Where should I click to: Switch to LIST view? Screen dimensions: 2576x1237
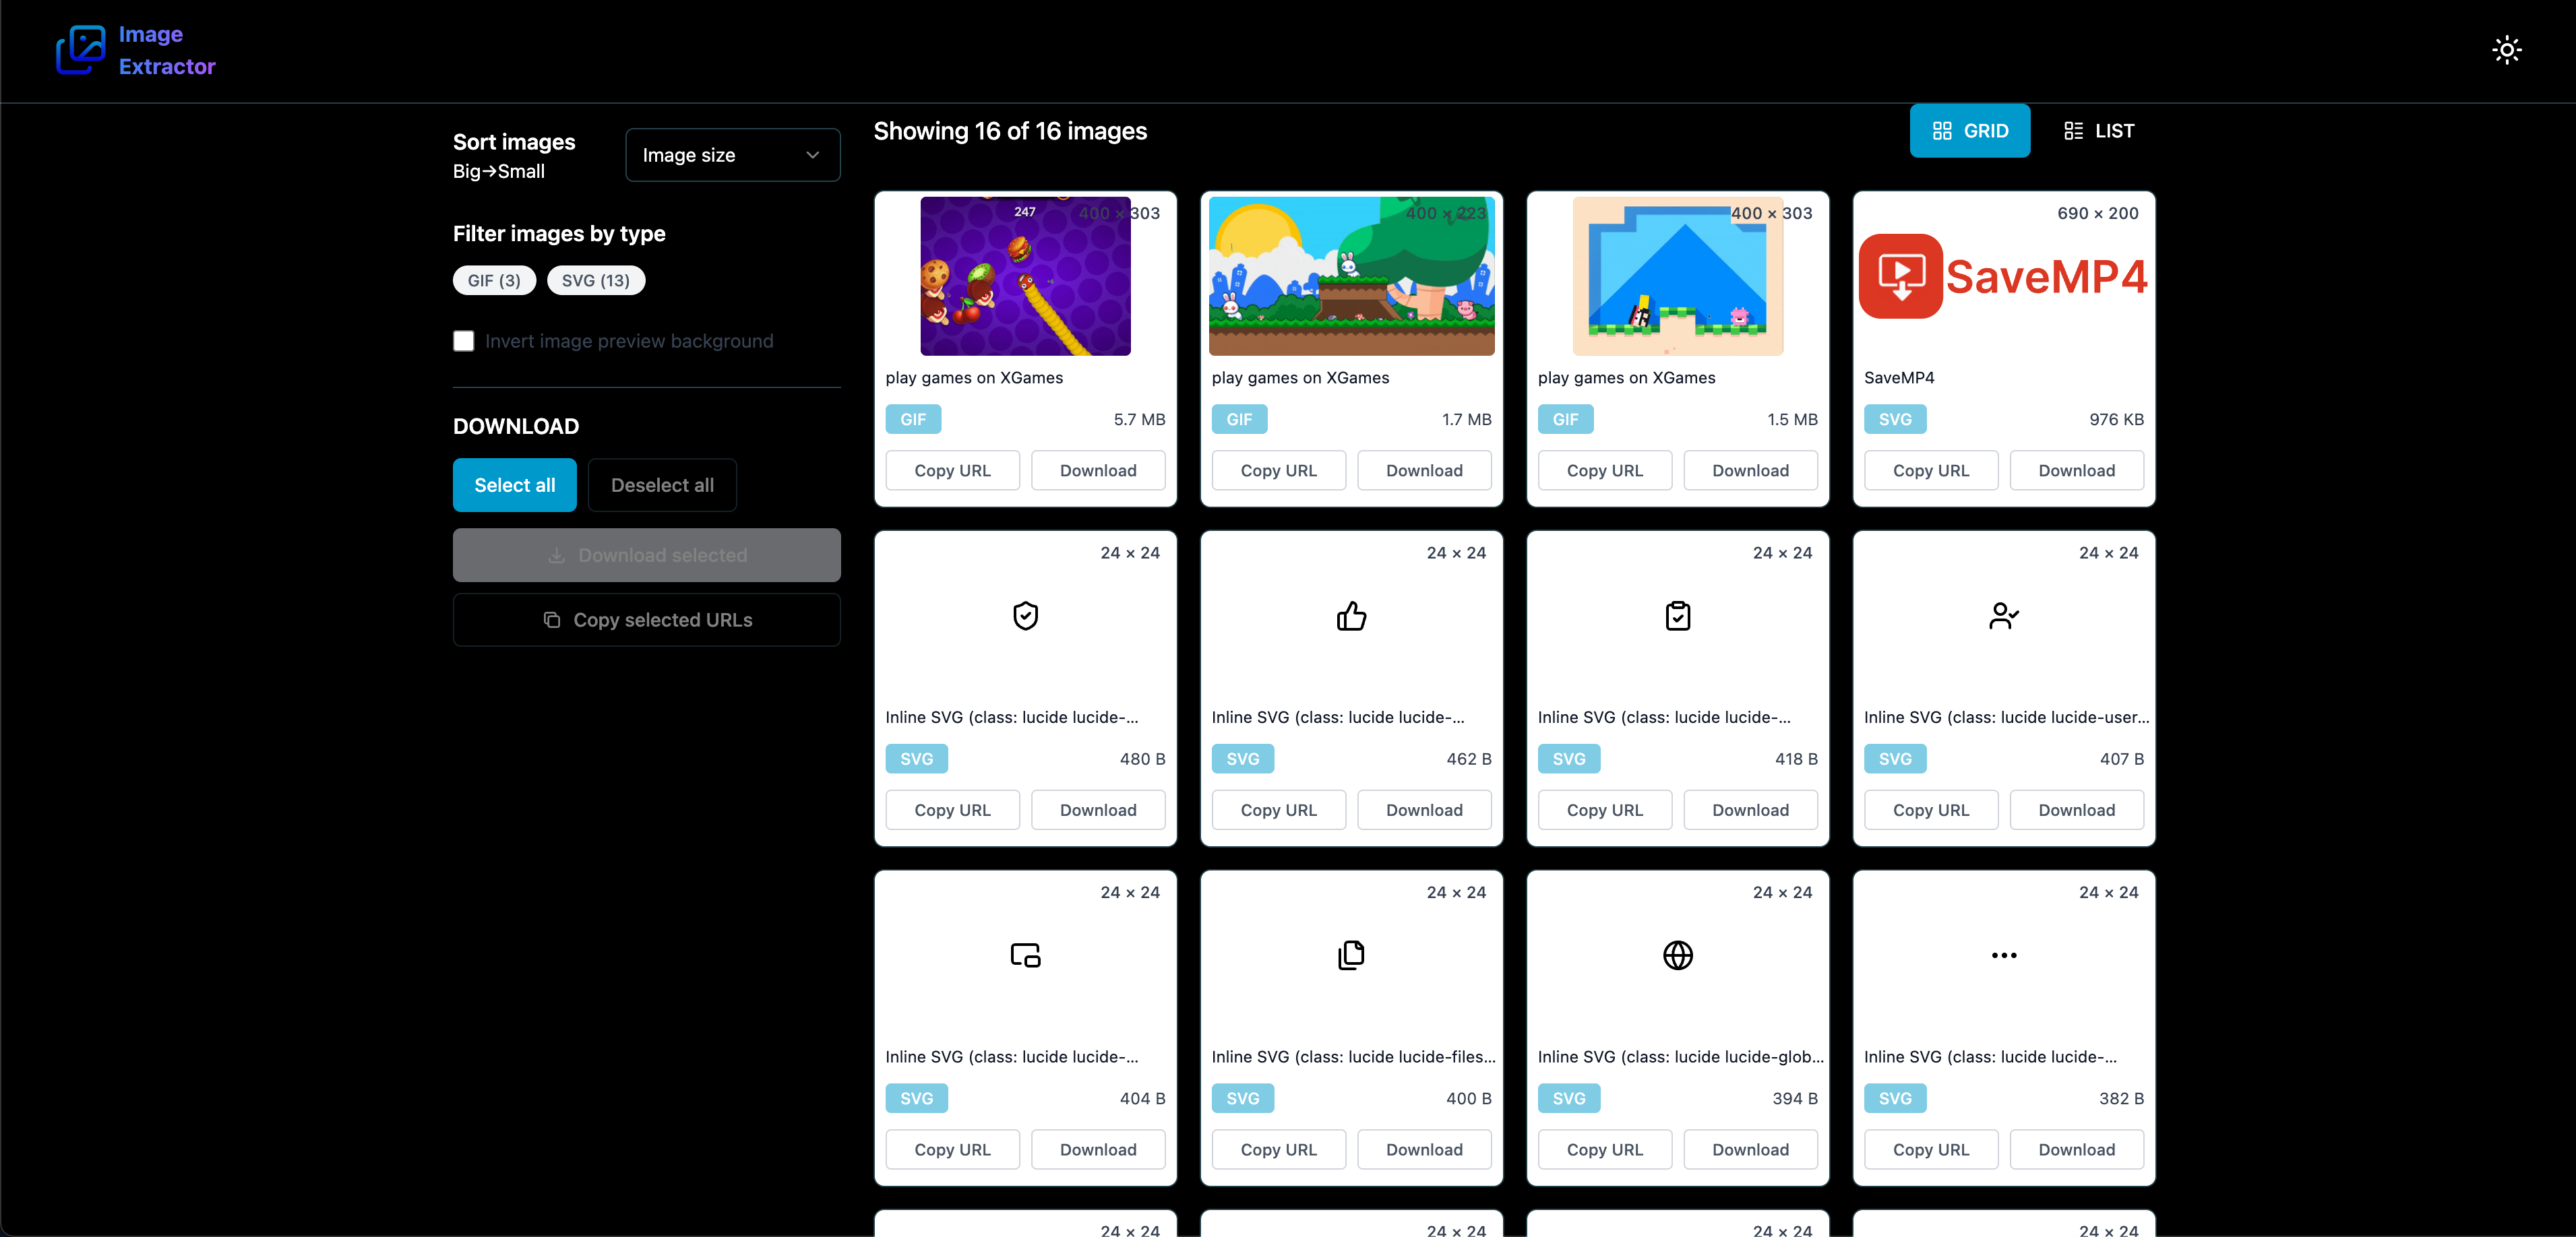pyautogui.click(x=2098, y=130)
